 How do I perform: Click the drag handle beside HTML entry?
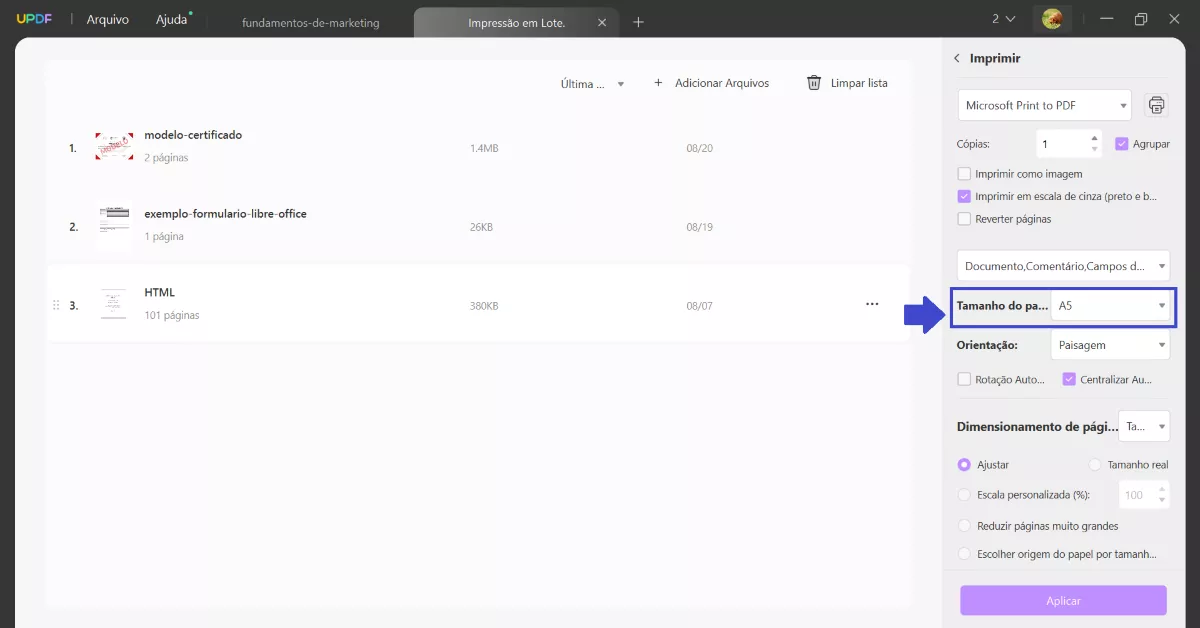coord(55,303)
